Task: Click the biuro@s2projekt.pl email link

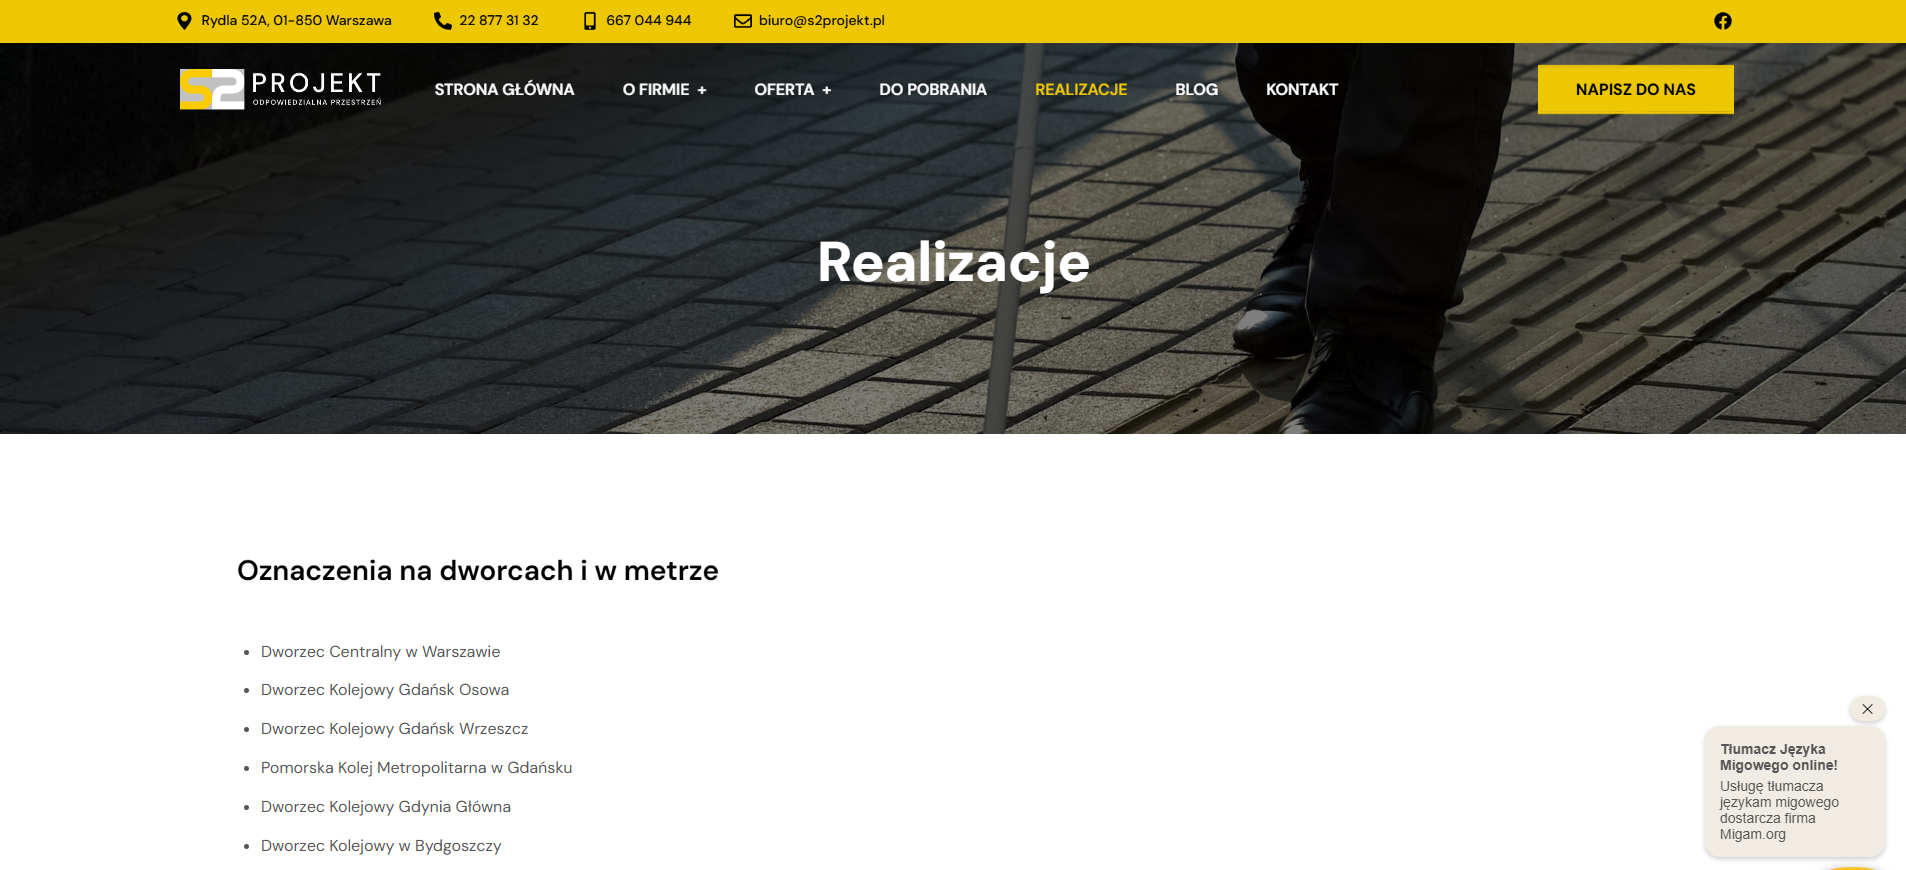Action: tap(821, 21)
